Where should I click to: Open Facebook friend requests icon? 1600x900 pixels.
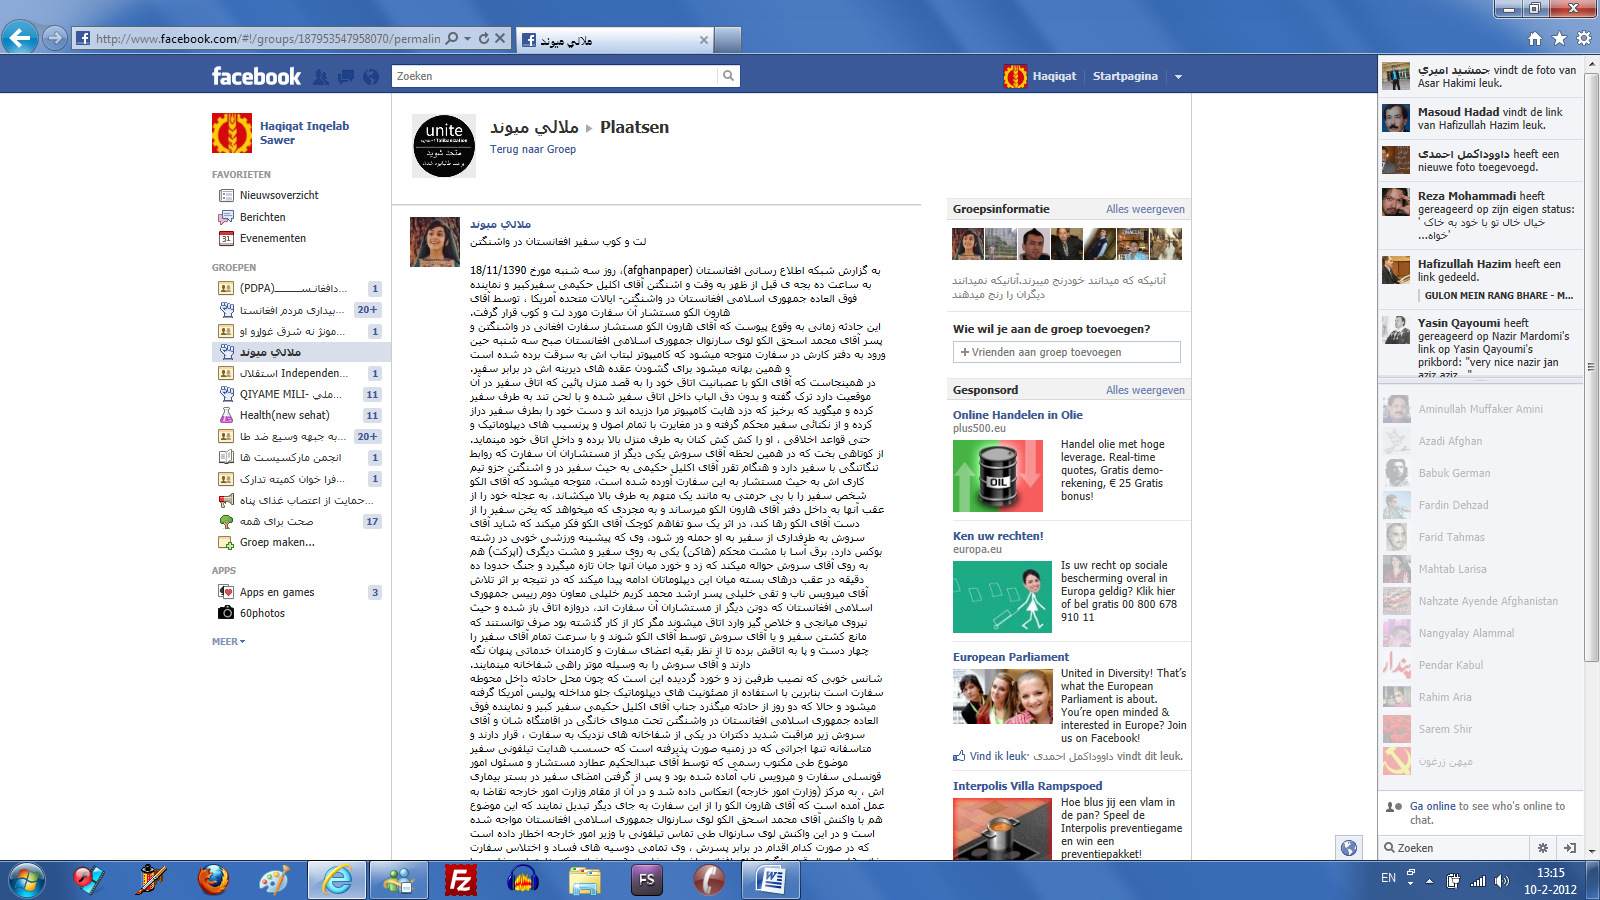click(321, 76)
